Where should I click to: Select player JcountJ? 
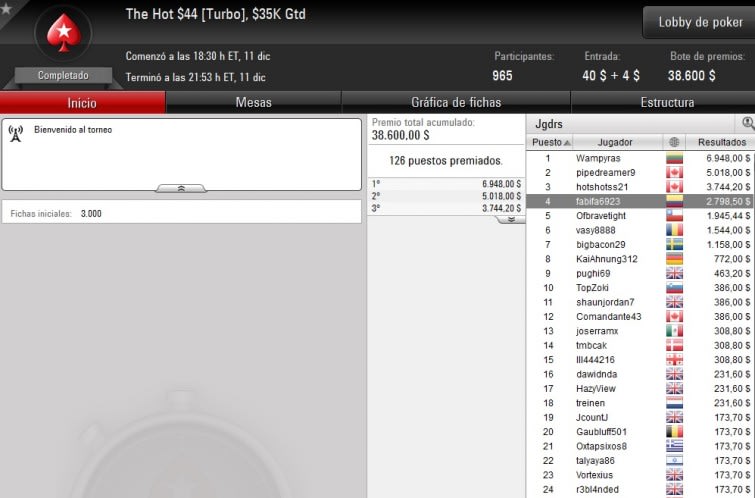(x=640, y=418)
